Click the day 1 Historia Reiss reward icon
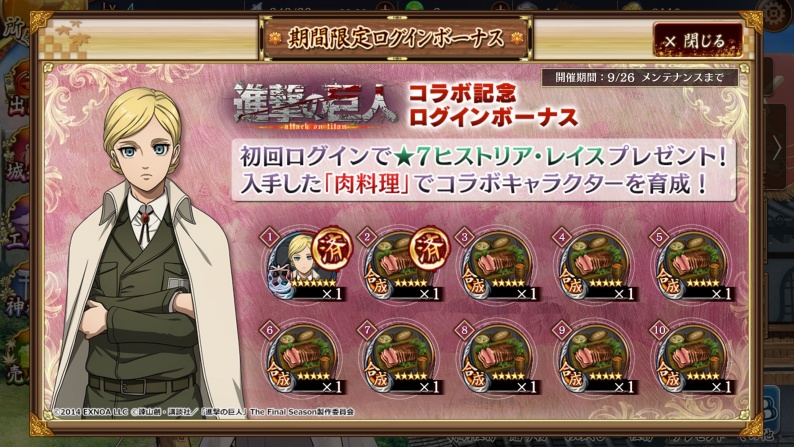 pos(303,266)
